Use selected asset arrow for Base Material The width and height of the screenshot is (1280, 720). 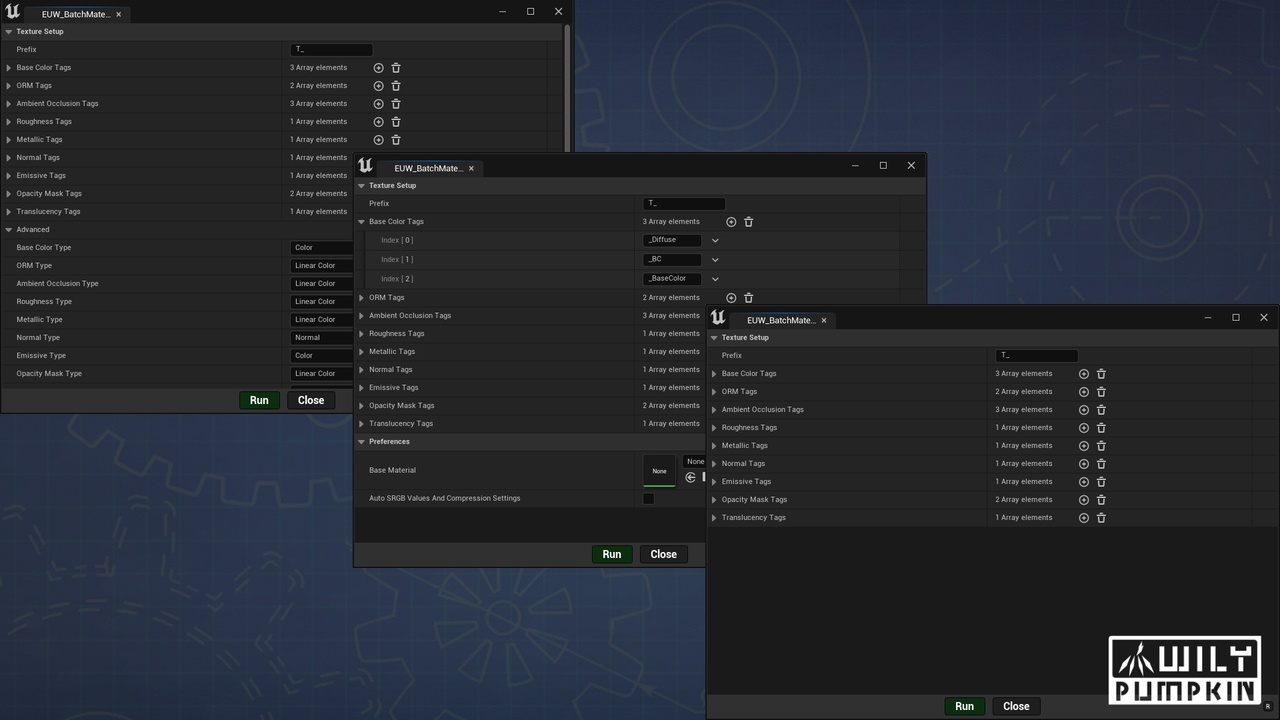click(690, 478)
